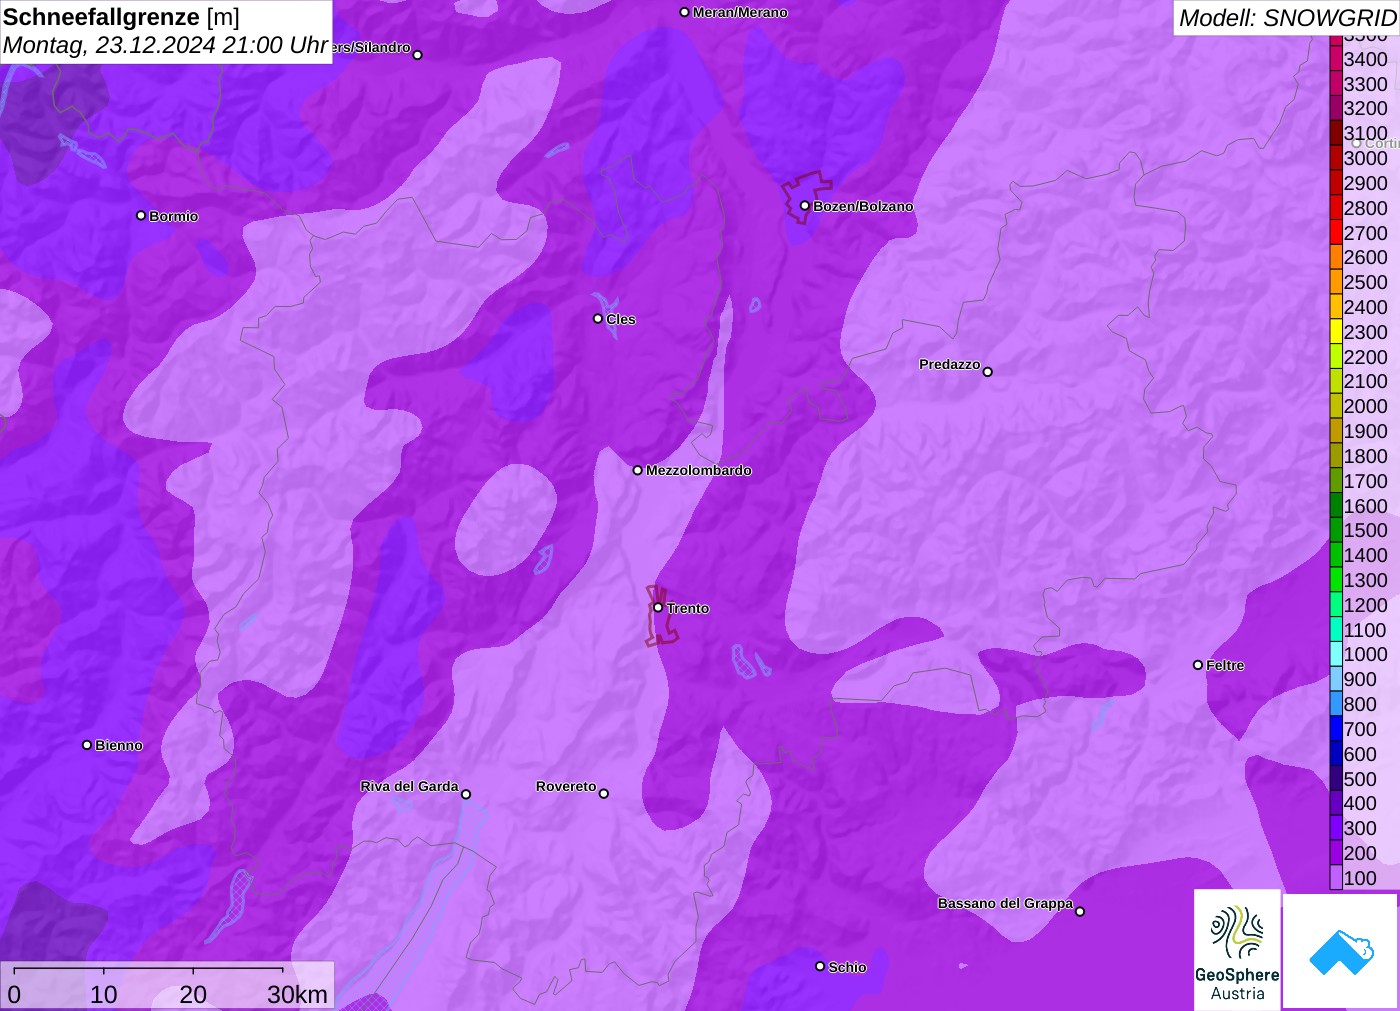Click the 3000 m legend color swatch
Viewport: 1400px width, 1011px height.
[1336, 158]
